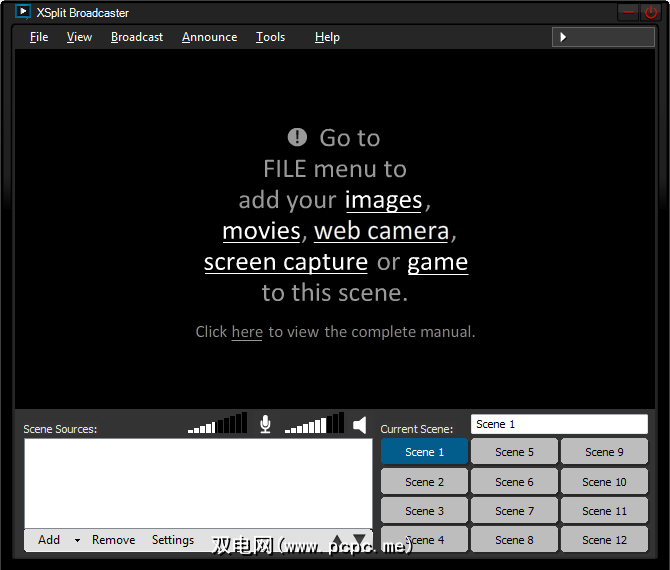Move source down with the down arrow
Image resolution: width=670 pixels, height=570 pixels.
tap(359, 540)
